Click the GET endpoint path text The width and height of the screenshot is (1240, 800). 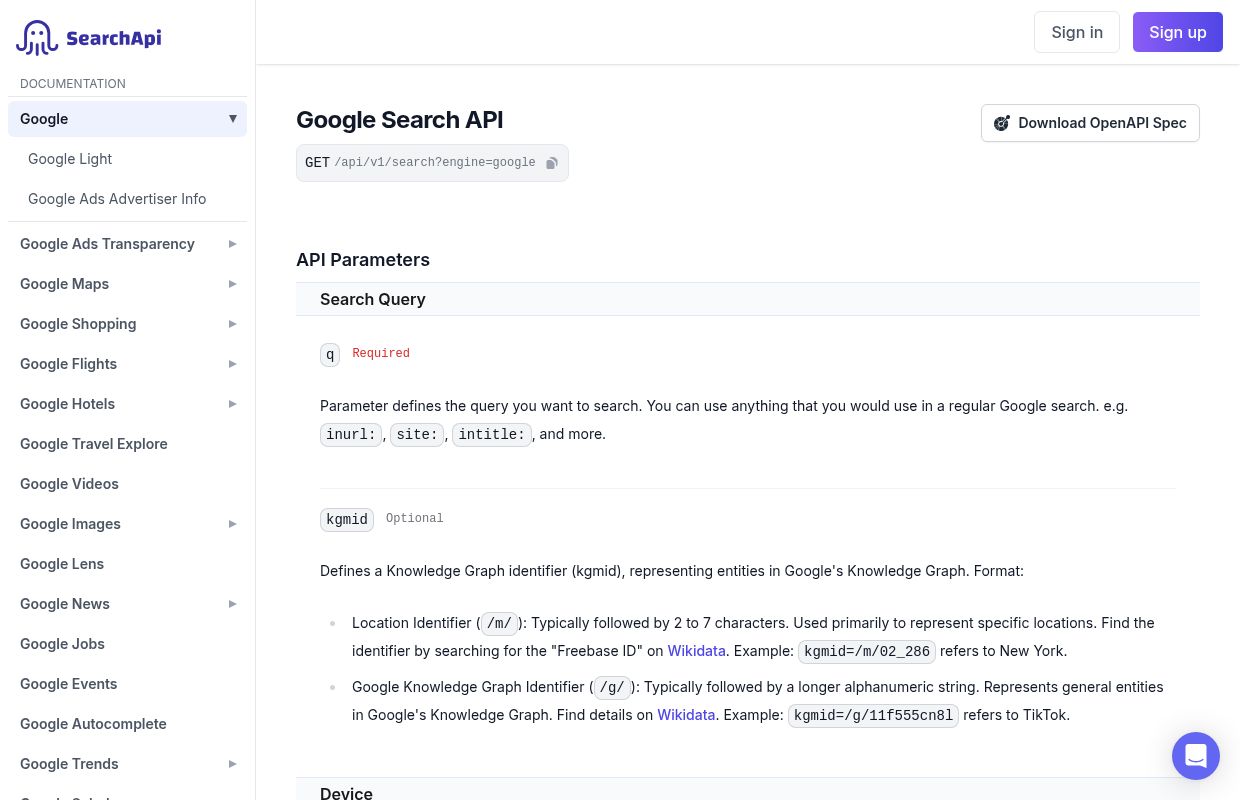[x=435, y=163]
